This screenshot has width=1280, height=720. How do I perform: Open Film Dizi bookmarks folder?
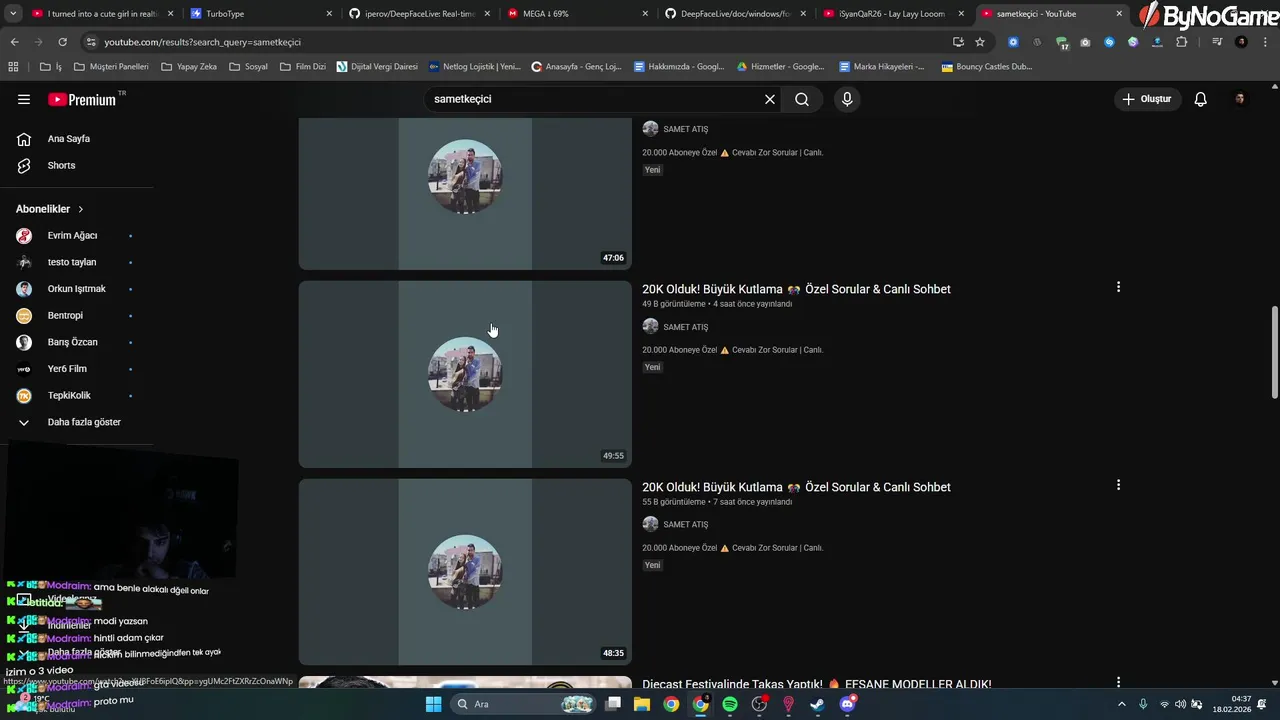click(302, 67)
